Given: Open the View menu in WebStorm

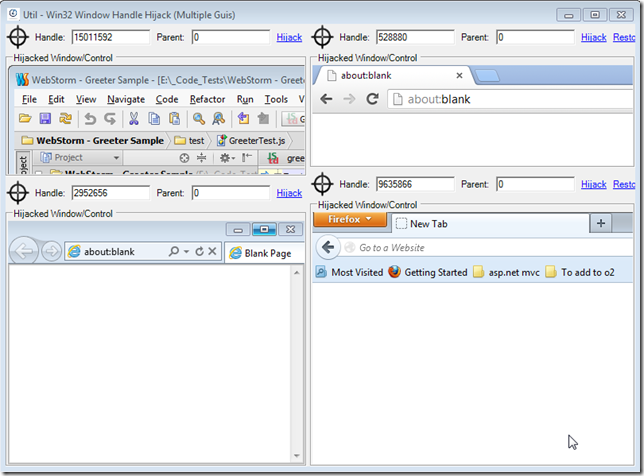Looking at the screenshot, I should [86, 99].
